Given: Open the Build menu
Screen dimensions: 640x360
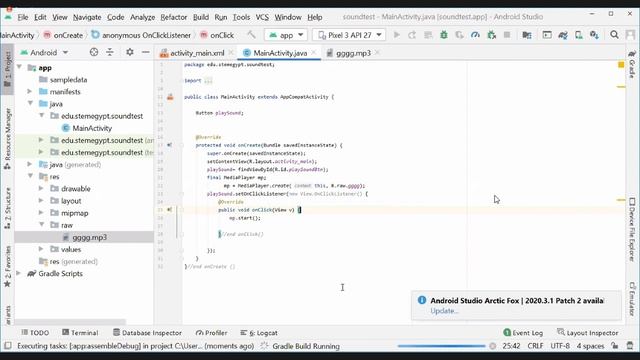Looking at the screenshot, I should [x=201, y=17].
